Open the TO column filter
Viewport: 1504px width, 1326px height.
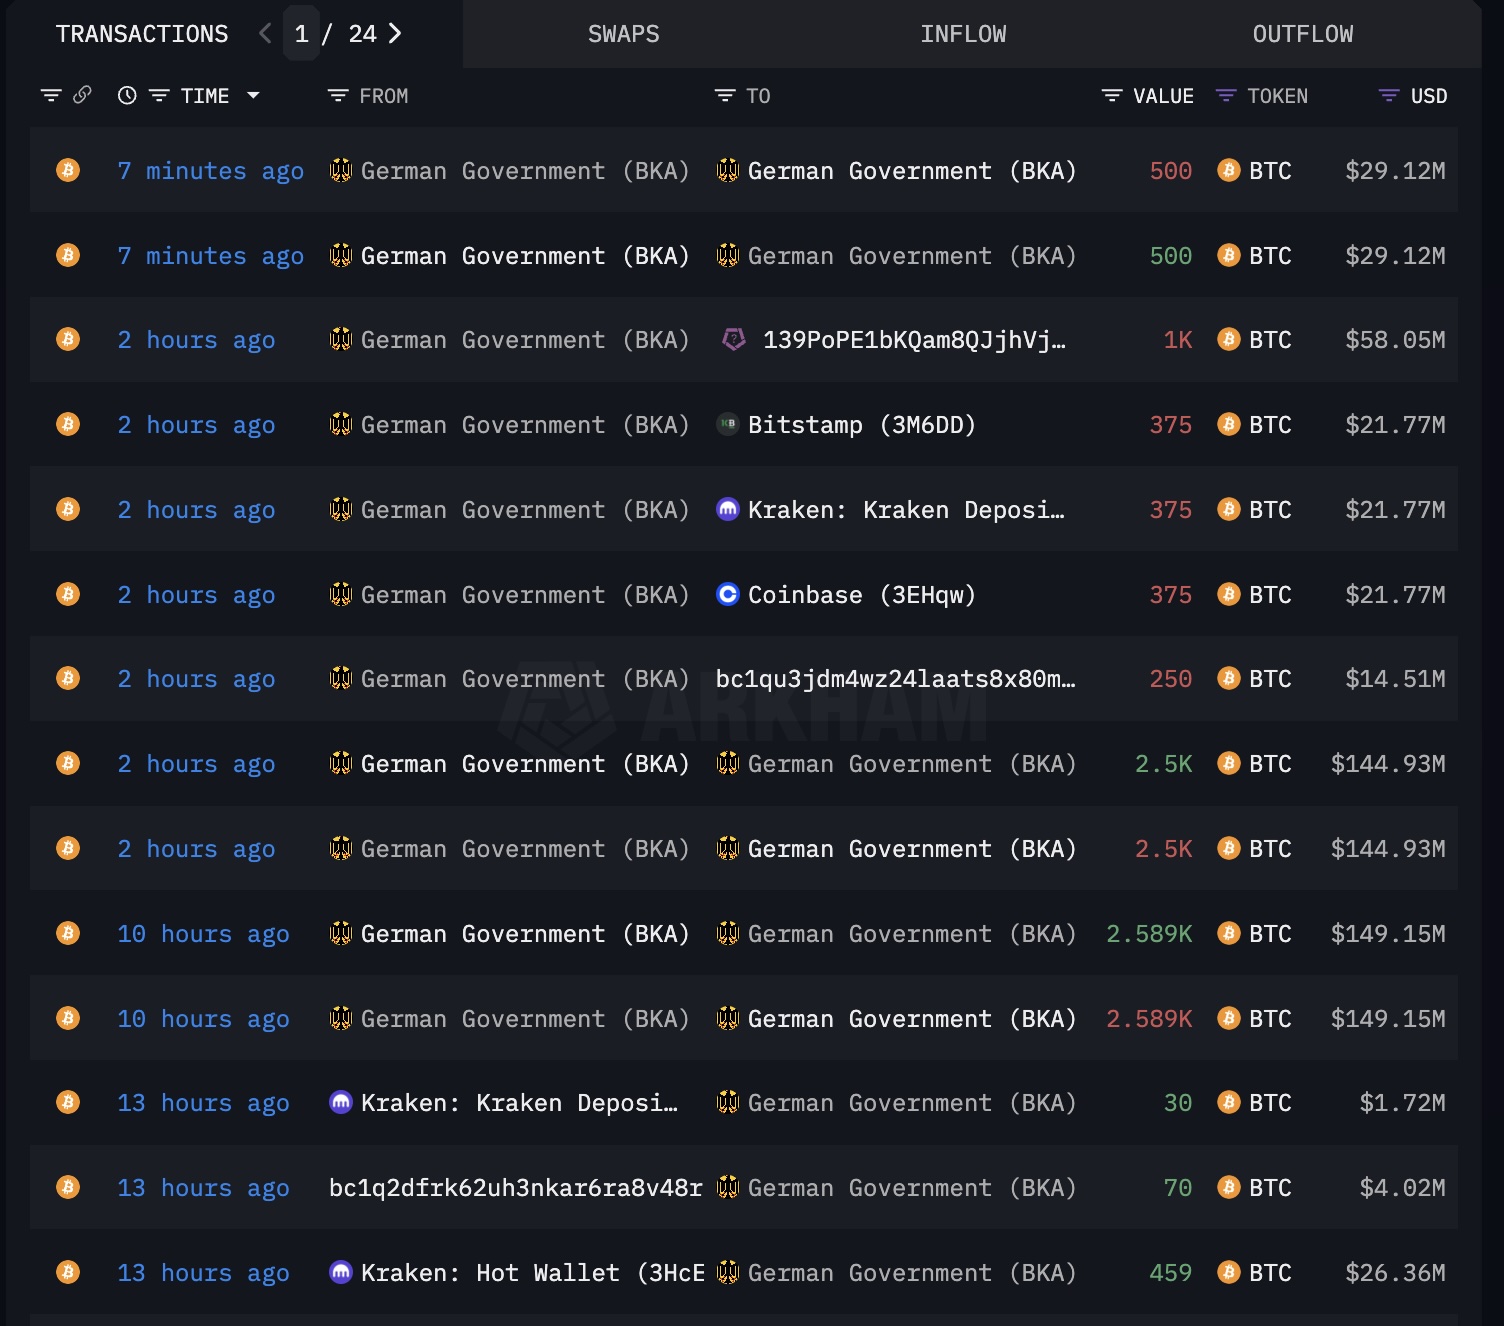pyautogui.click(x=725, y=95)
